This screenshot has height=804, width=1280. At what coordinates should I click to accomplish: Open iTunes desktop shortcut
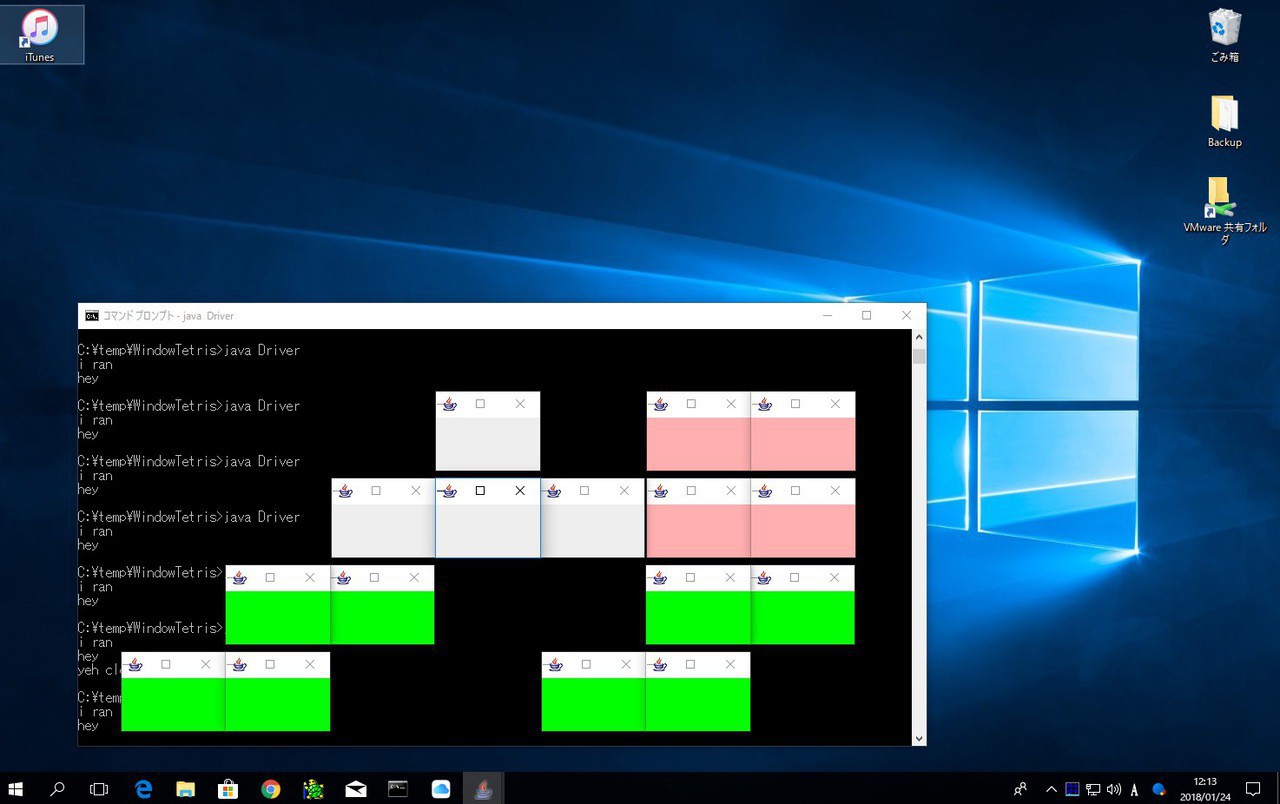[40, 34]
